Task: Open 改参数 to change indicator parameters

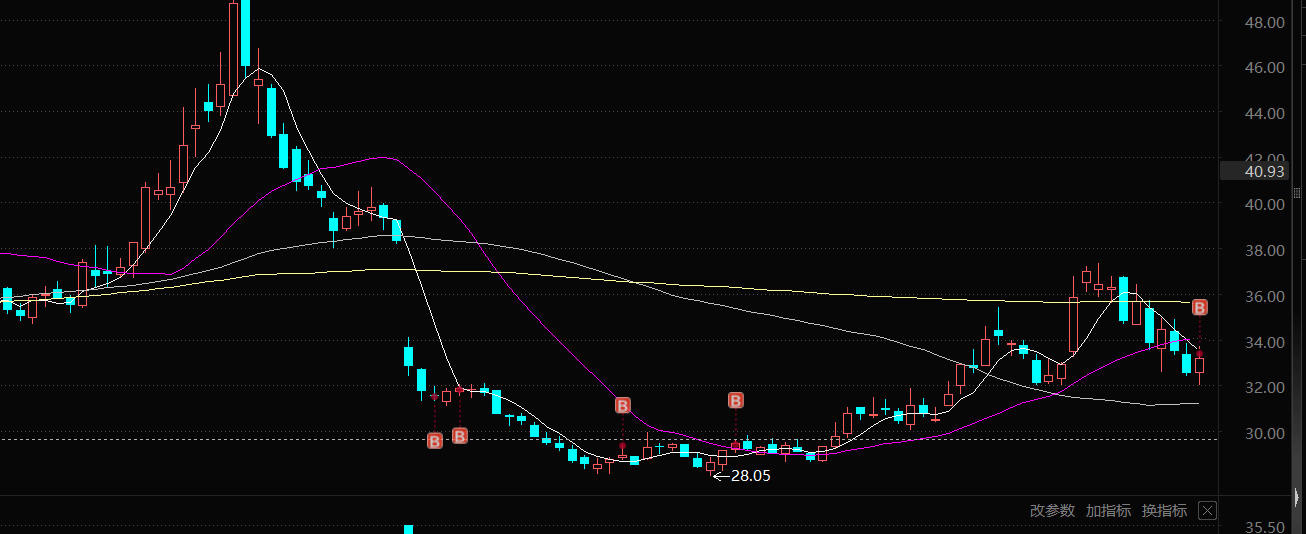Action: click(x=1052, y=511)
